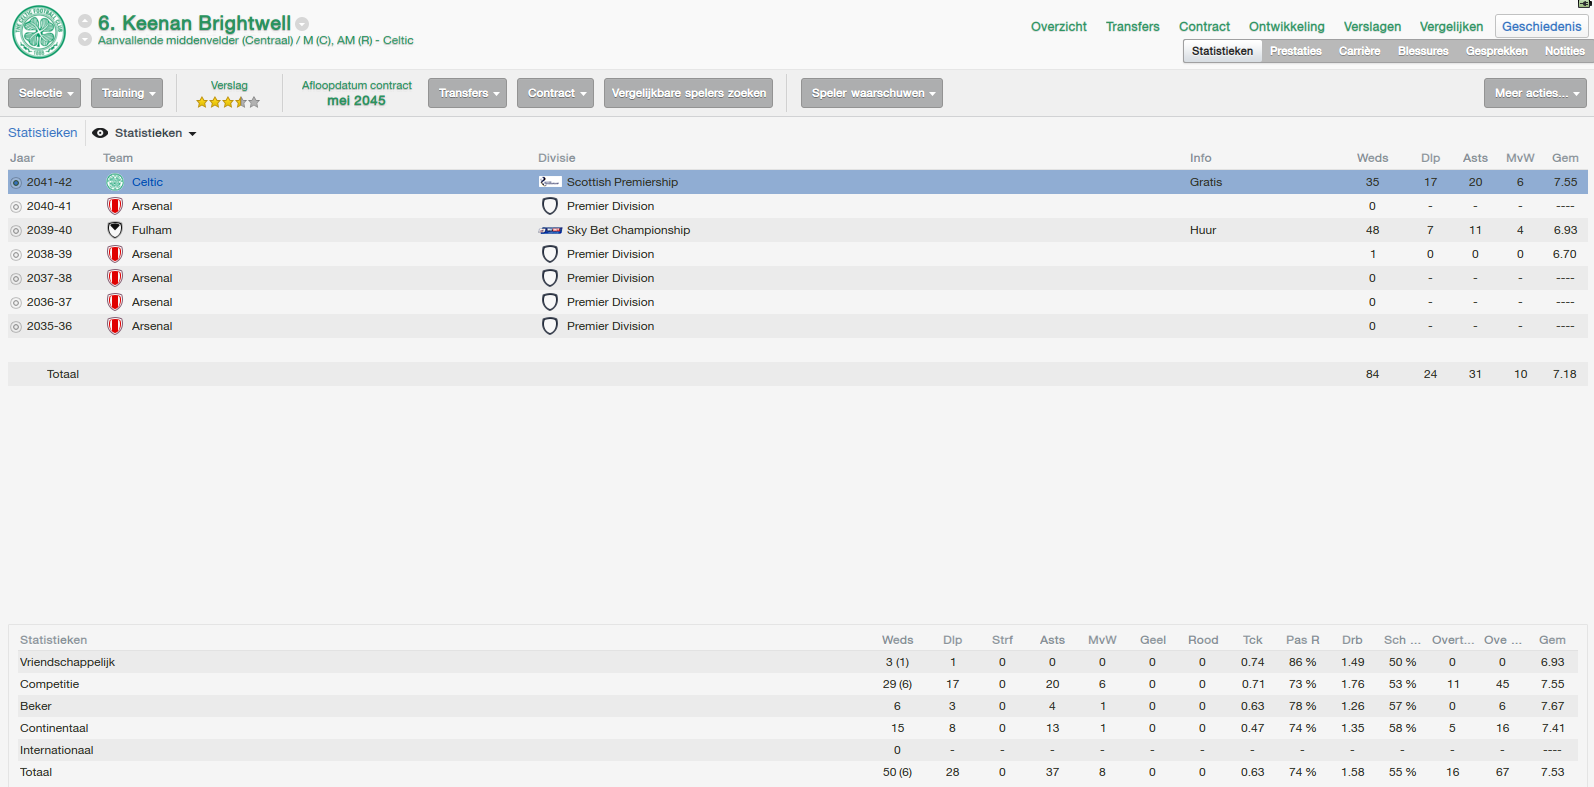The image size is (1594, 787).
Task: Click the Fulham club badge icon
Action: 115,230
